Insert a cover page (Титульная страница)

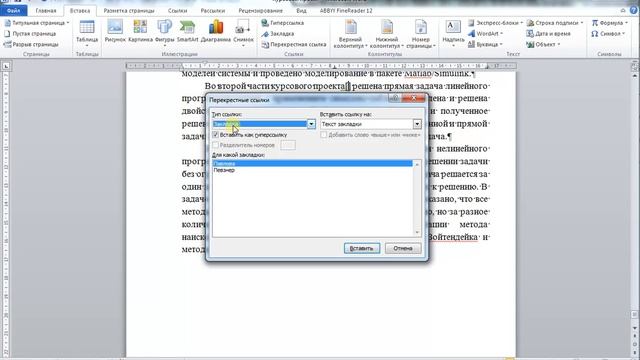pos(36,23)
